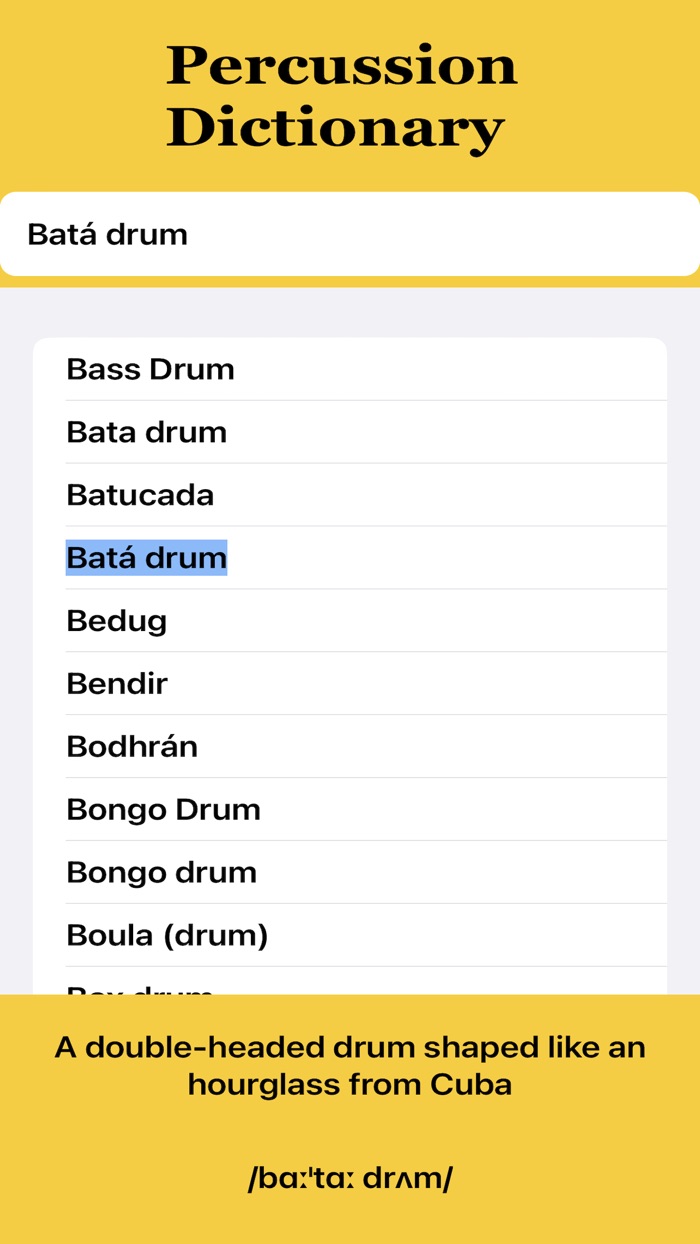Click the phonetic pronunciation text
700x1244 pixels.
point(350,1178)
